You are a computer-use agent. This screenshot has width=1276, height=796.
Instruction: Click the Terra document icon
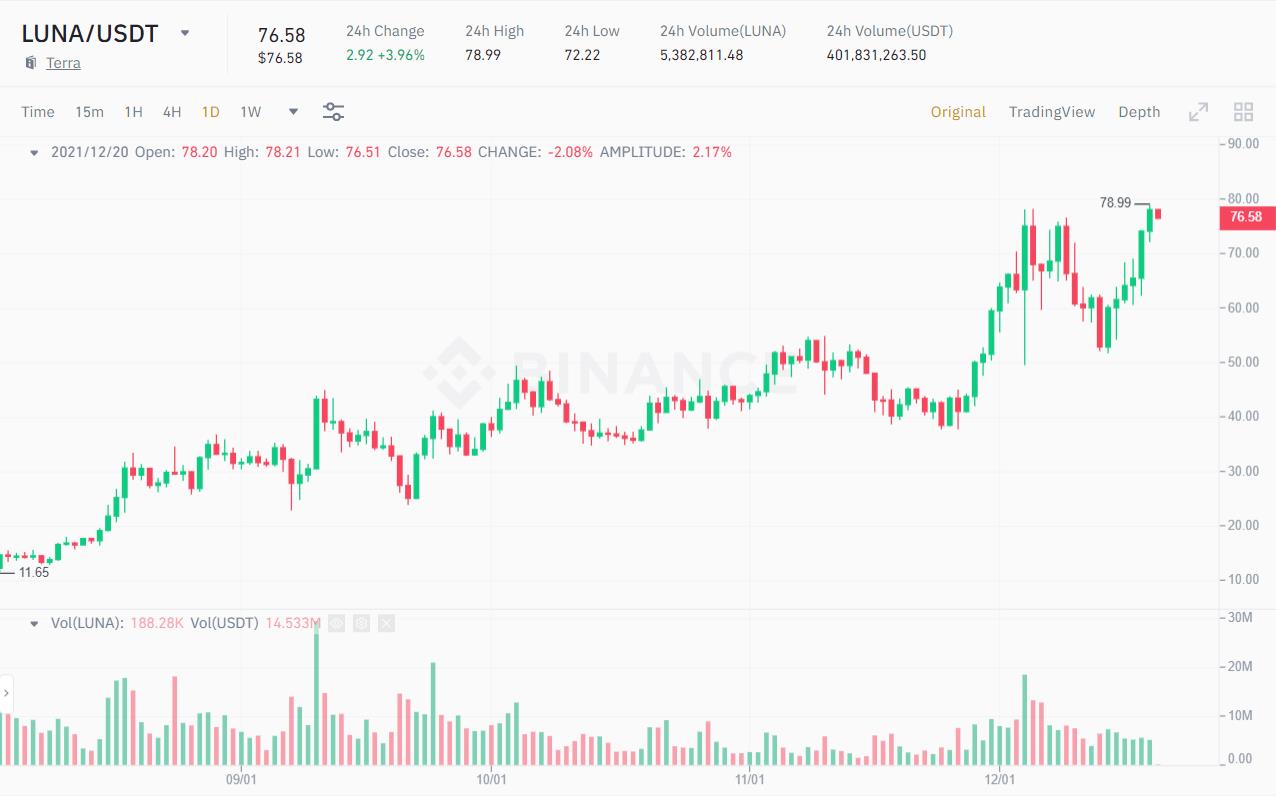click(x=31, y=63)
